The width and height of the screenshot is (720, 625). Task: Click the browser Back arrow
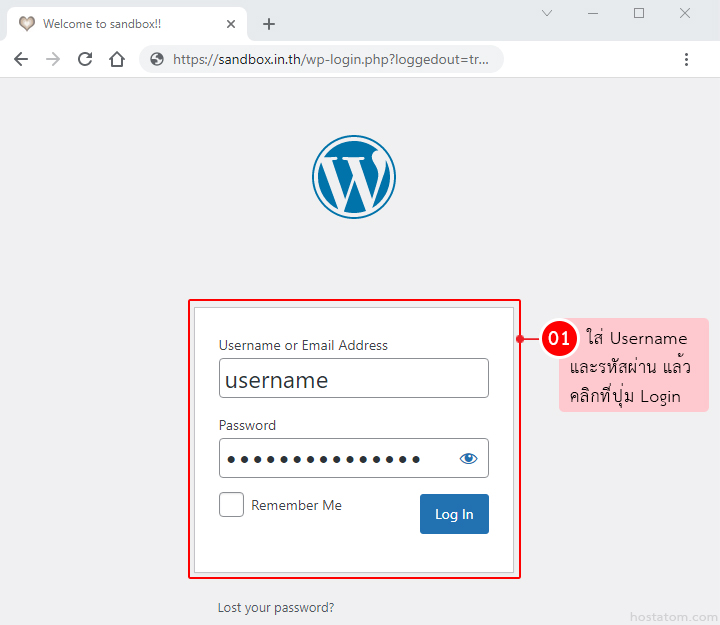point(21,59)
